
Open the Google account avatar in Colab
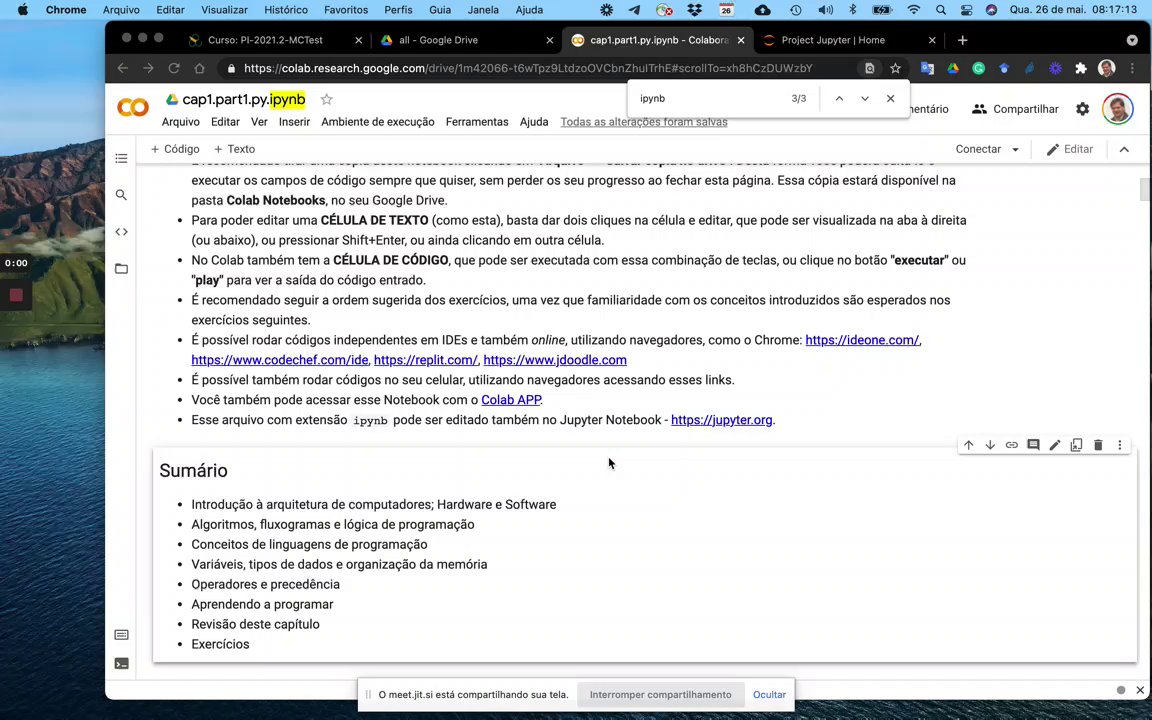(1117, 109)
